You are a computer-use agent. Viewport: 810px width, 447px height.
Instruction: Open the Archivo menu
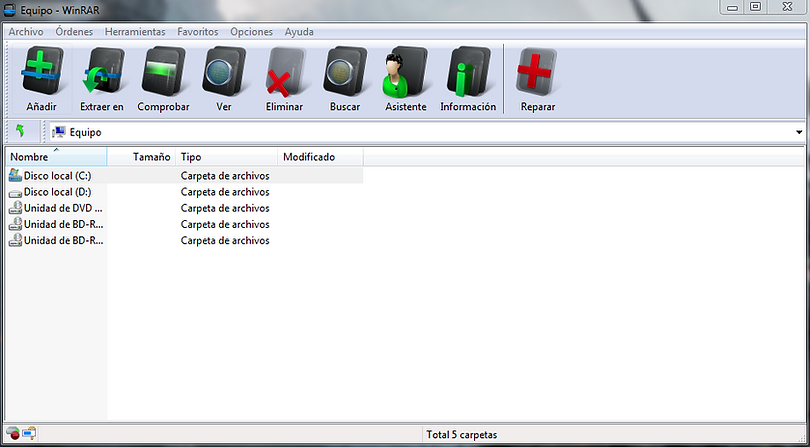(26, 32)
